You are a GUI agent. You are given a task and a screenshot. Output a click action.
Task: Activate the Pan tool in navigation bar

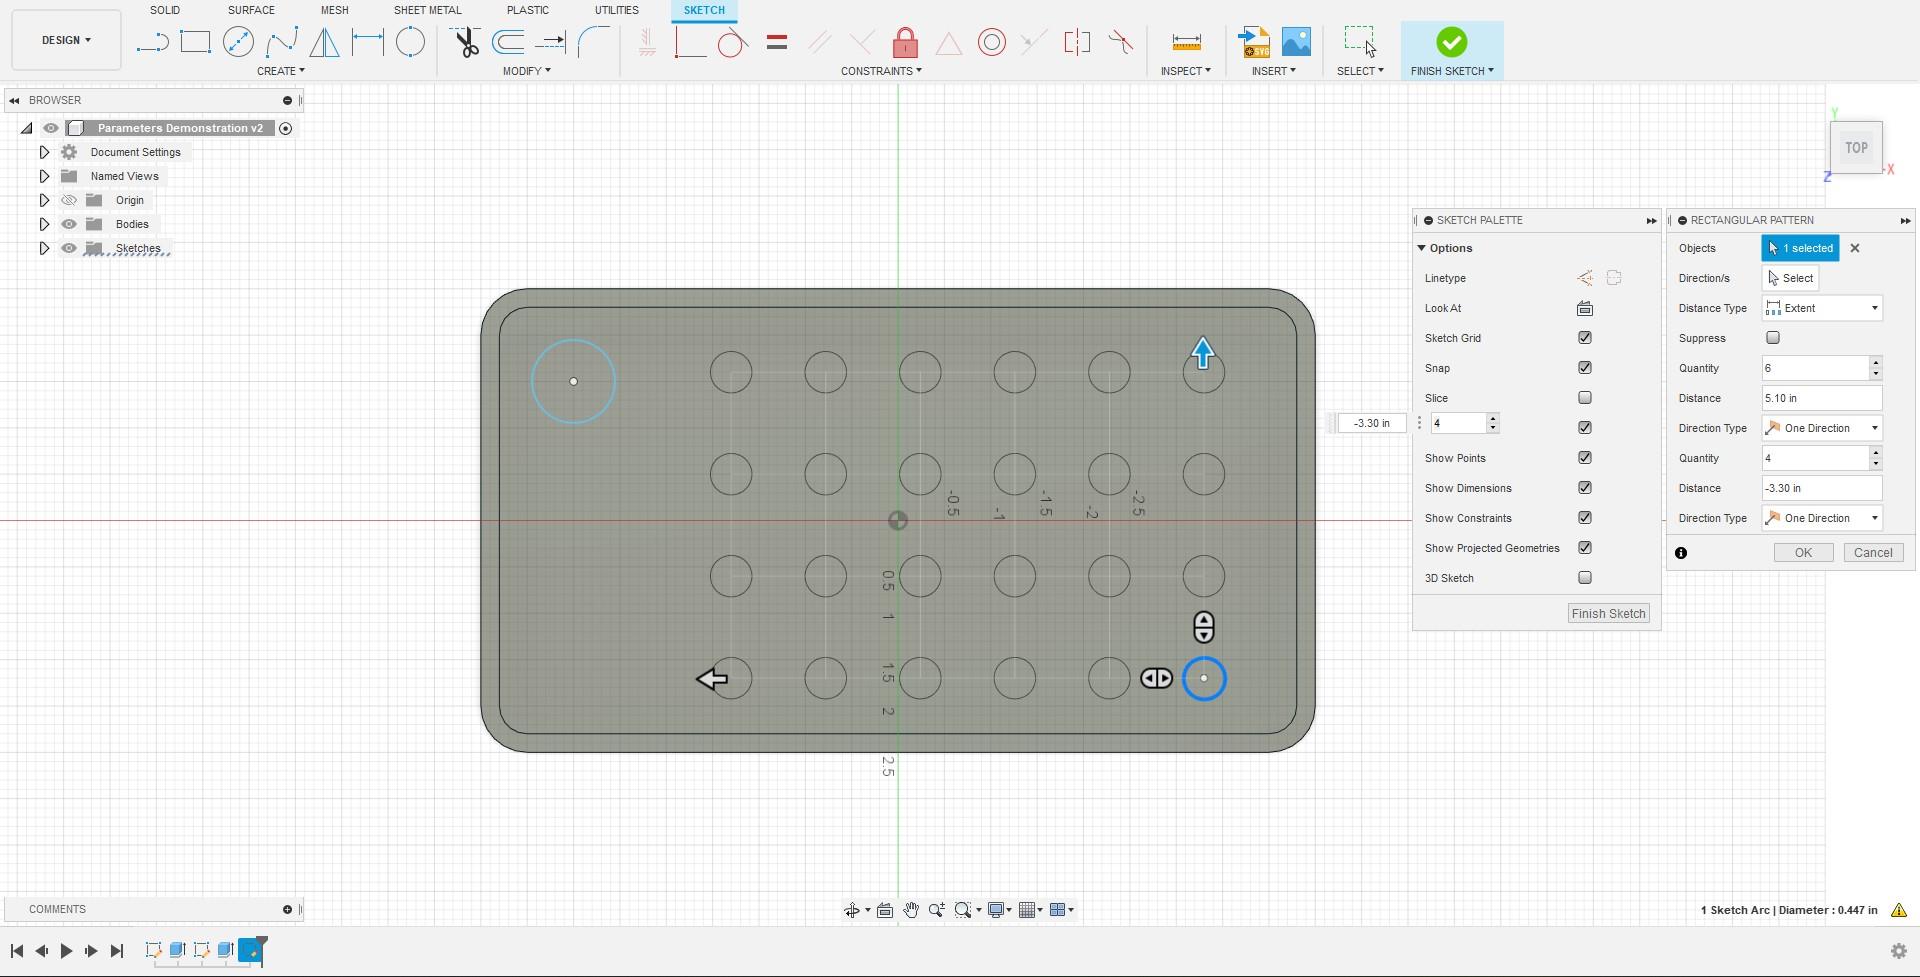point(911,910)
